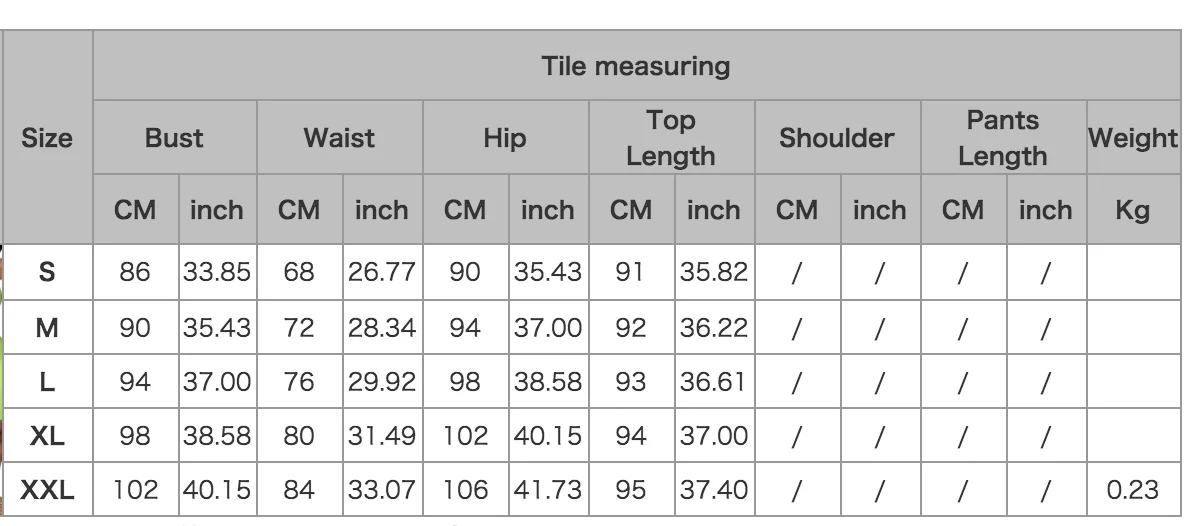This screenshot has width=1198, height=526.
Task: Click the Shoulder column header
Action: coord(837,138)
